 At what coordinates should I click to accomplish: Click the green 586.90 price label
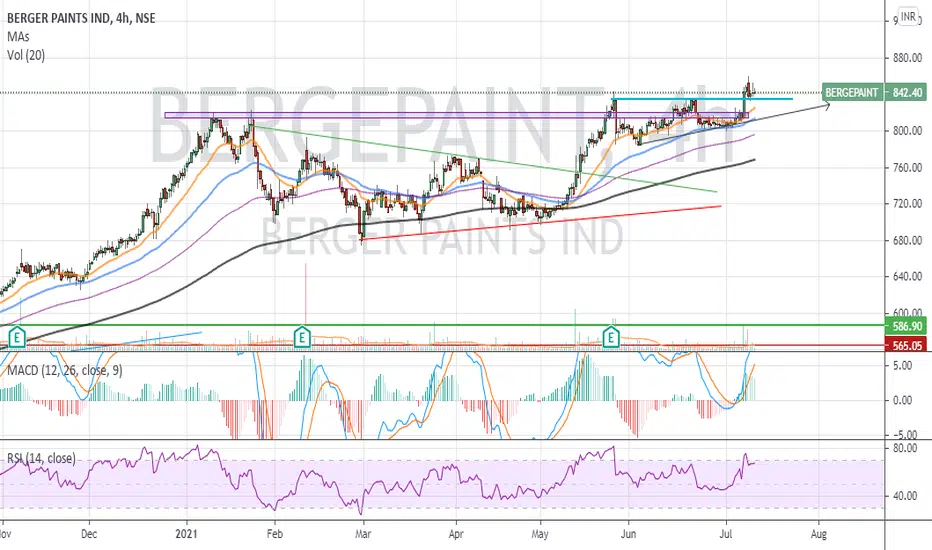click(907, 326)
